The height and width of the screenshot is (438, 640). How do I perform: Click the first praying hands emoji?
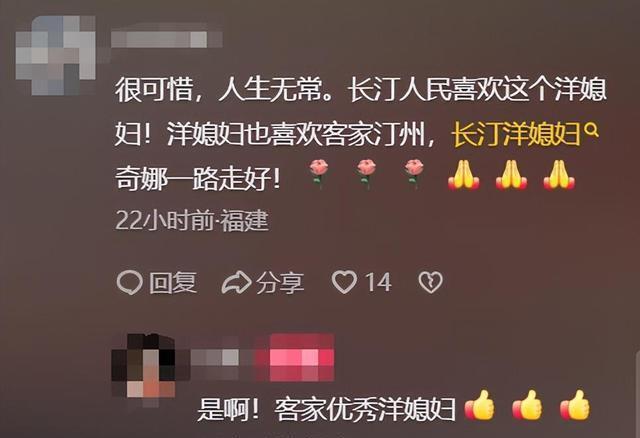point(463,175)
